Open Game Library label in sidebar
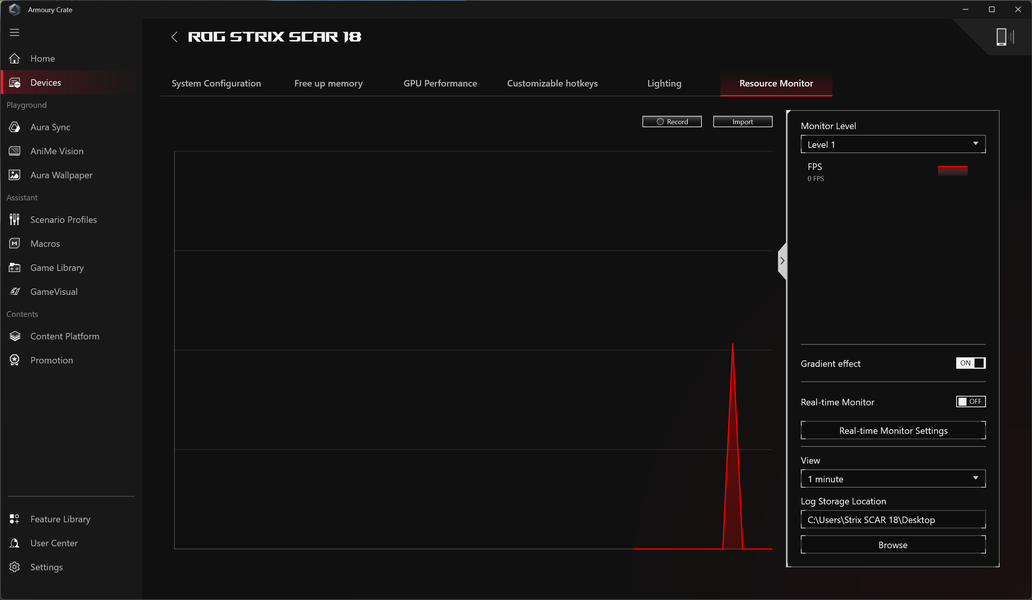The width and height of the screenshot is (1032, 600). tap(57, 268)
